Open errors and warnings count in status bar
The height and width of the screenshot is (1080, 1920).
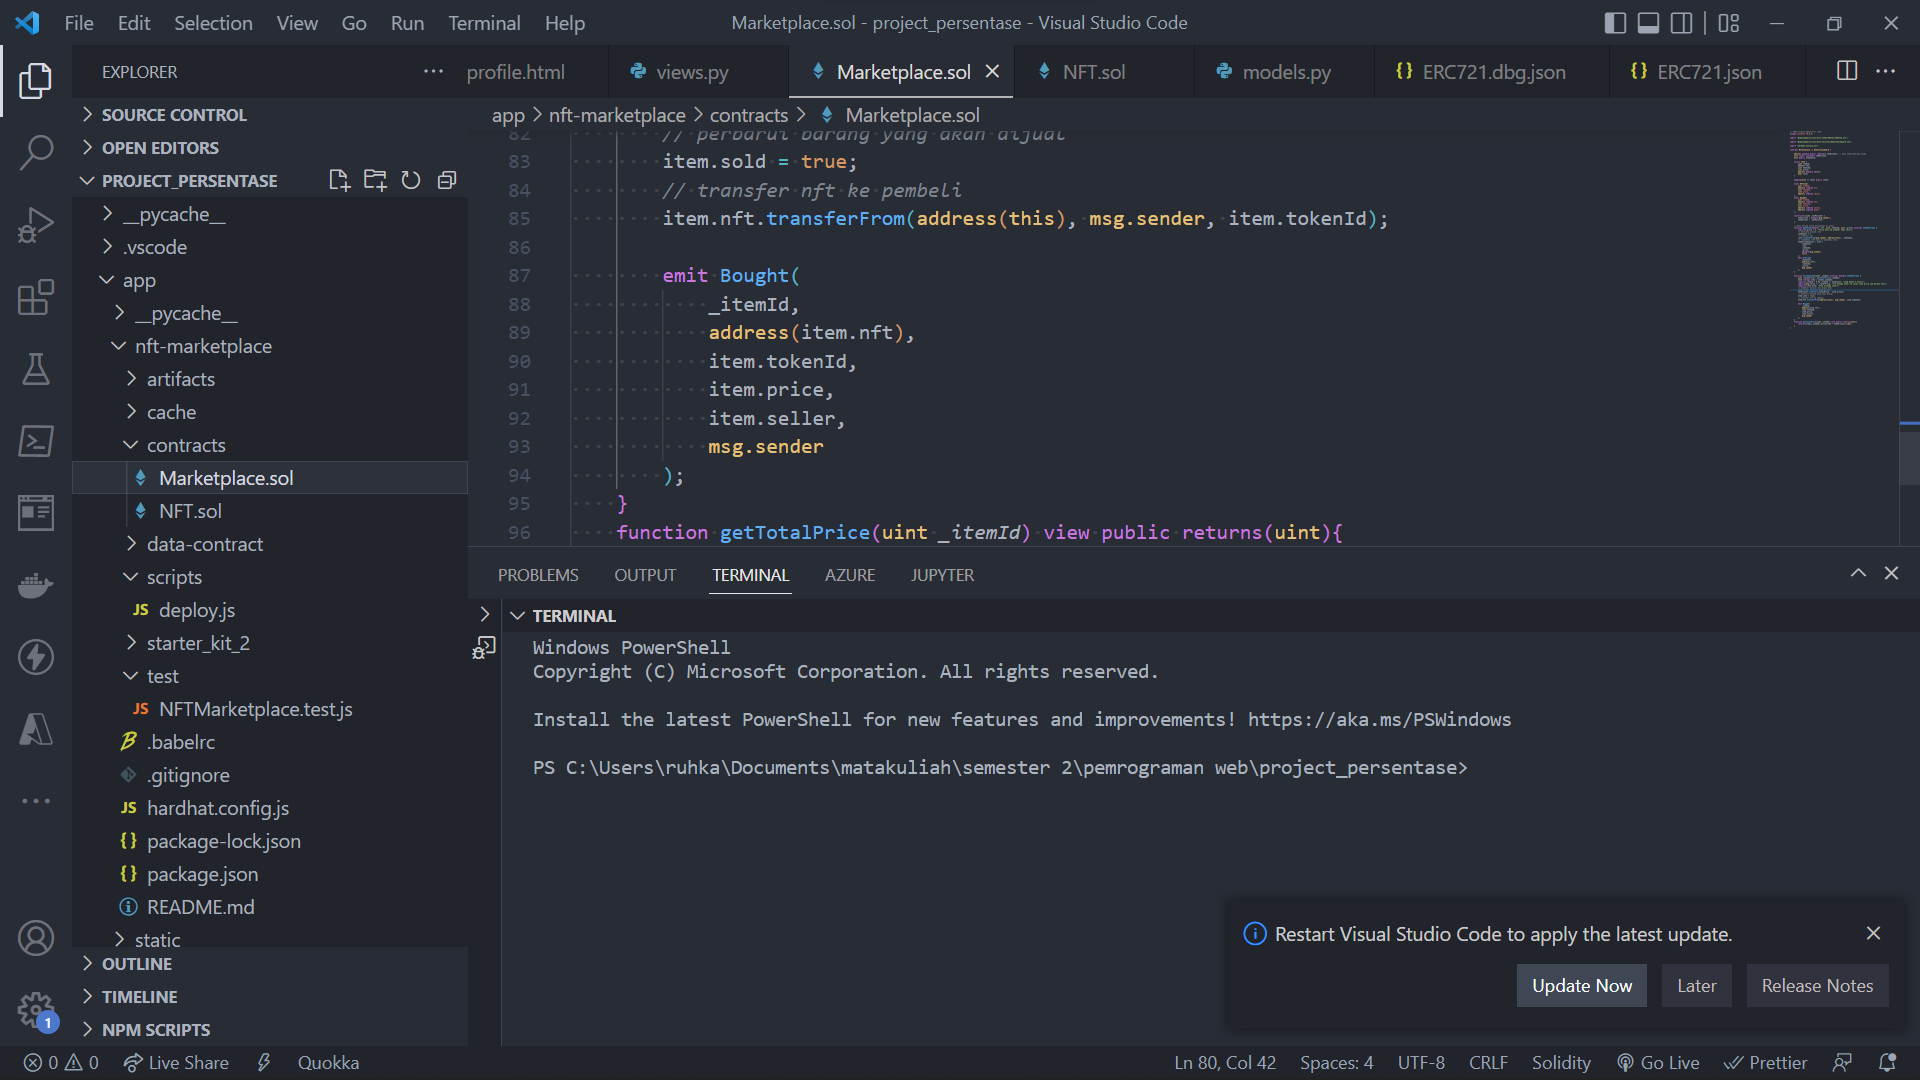click(61, 1063)
